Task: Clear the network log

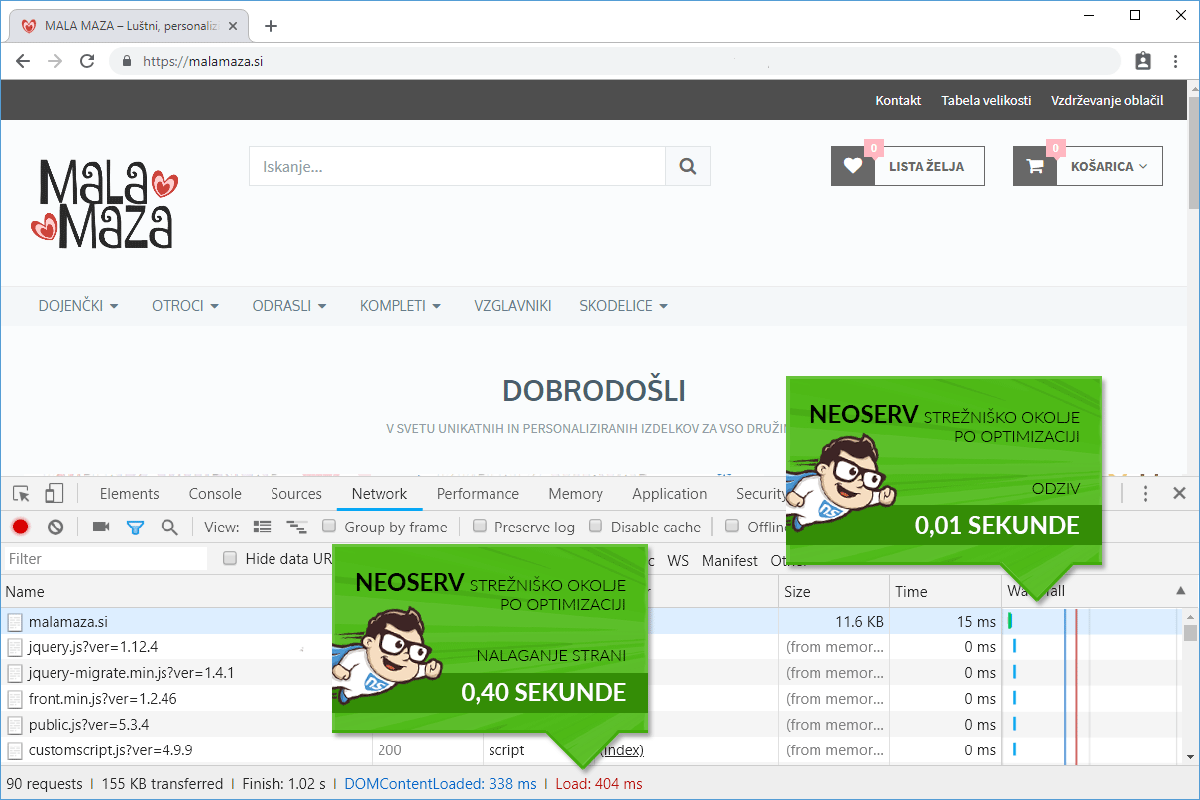Action: (56, 526)
